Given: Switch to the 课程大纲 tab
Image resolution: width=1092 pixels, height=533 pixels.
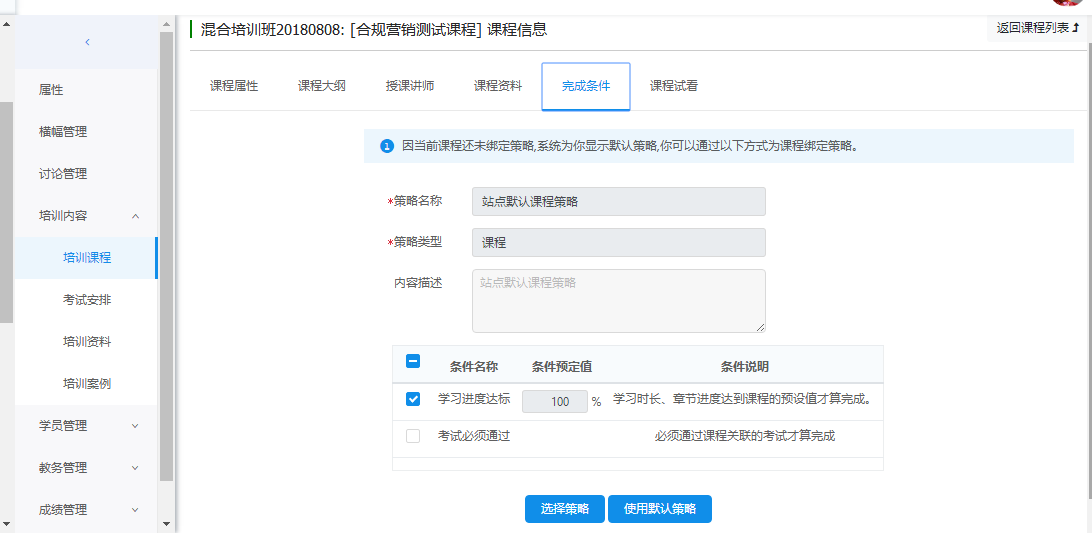Looking at the screenshot, I should 322,86.
